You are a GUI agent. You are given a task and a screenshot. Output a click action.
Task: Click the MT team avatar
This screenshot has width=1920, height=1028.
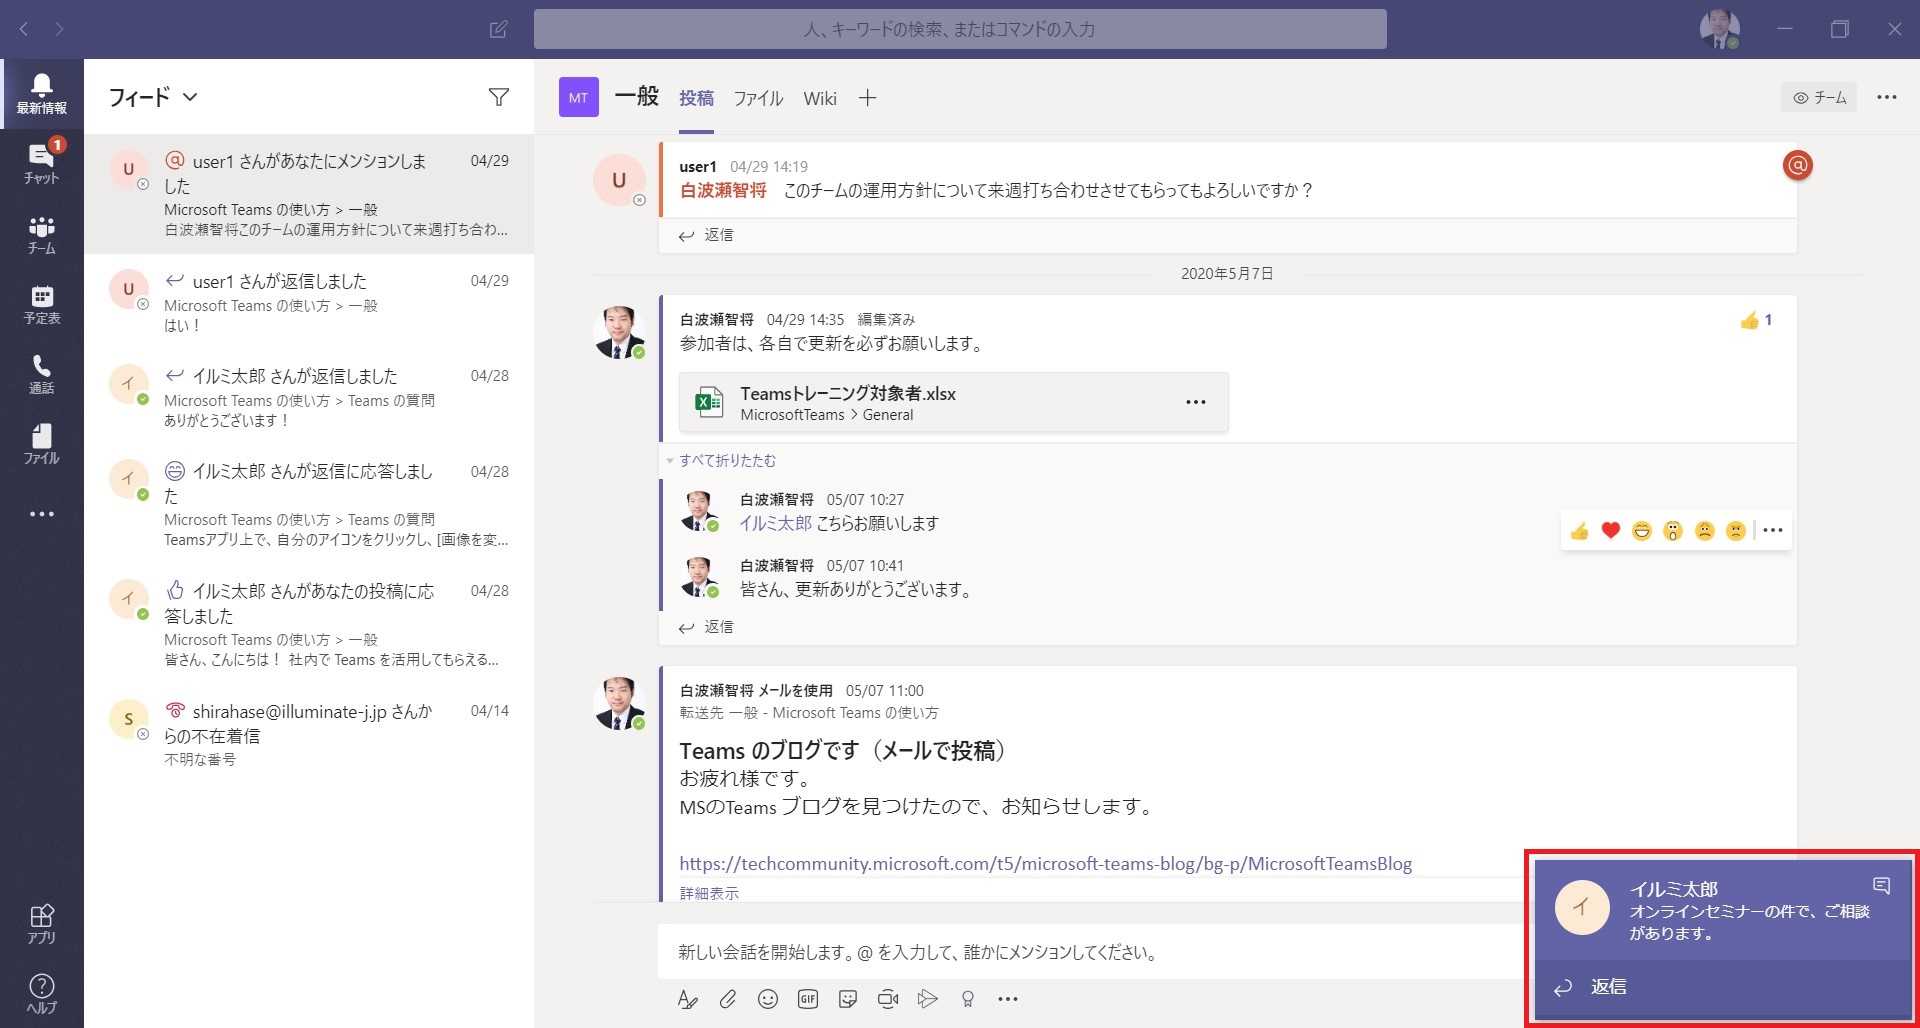tap(578, 97)
